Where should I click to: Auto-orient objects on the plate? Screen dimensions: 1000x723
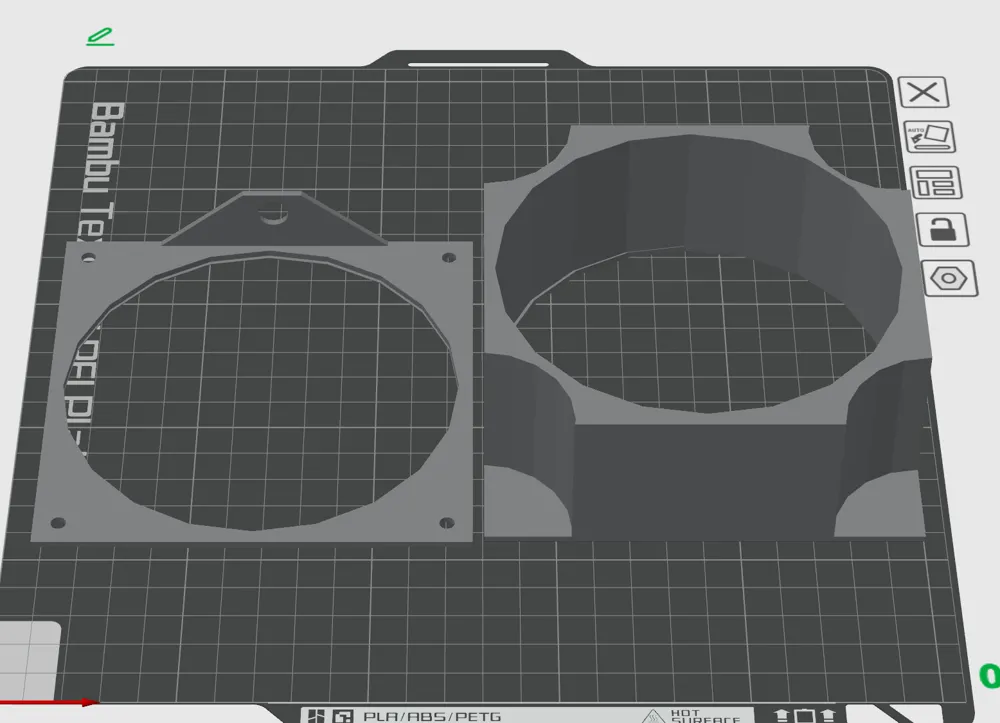pyautogui.click(x=929, y=135)
